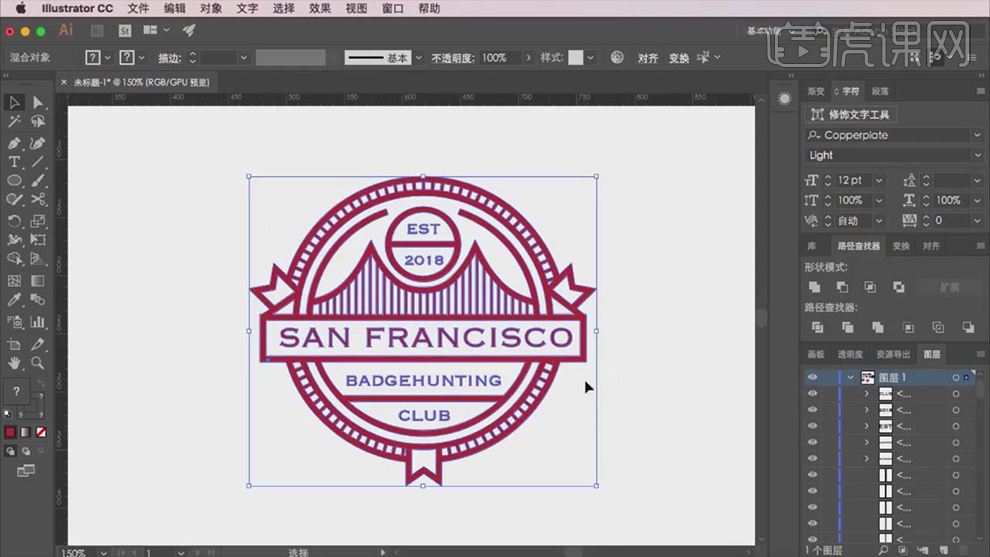Screen dimensions: 990x557
Task: Select the Rotate tool
Action: click(14, 221)
